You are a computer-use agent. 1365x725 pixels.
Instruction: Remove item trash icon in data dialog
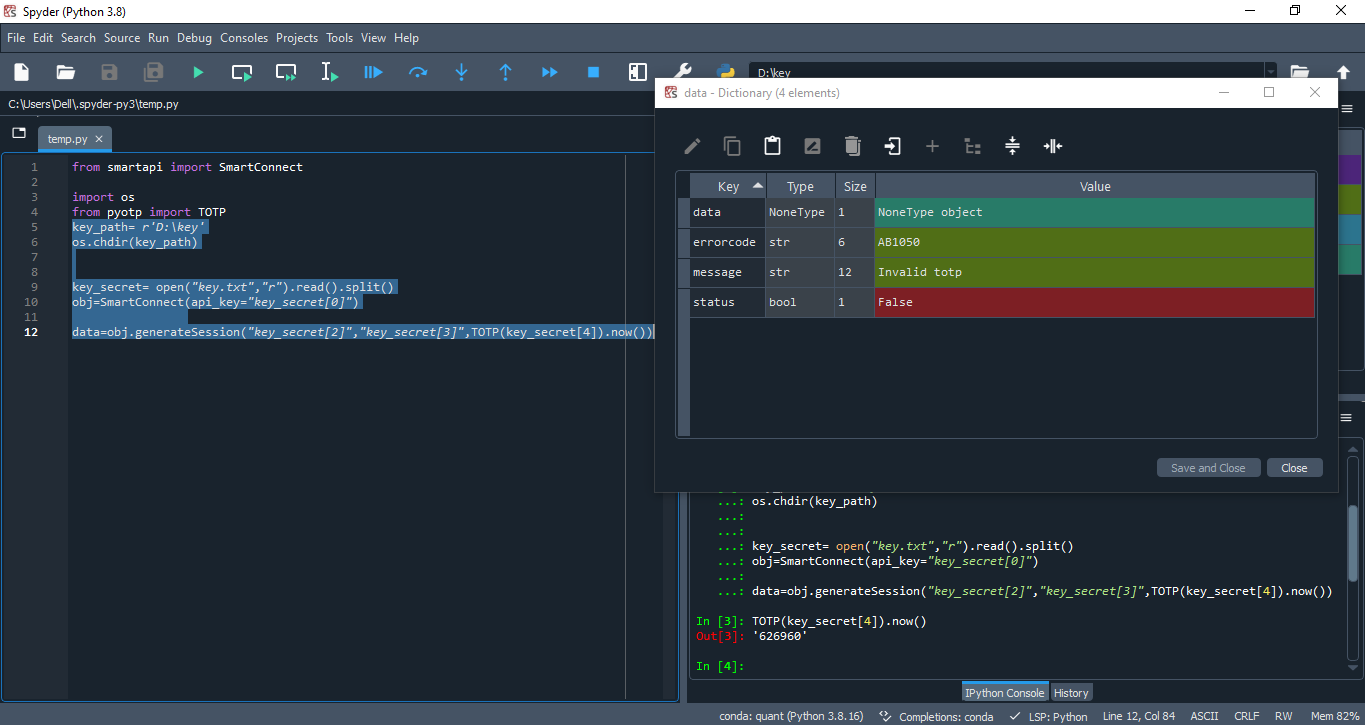(852, 146)
